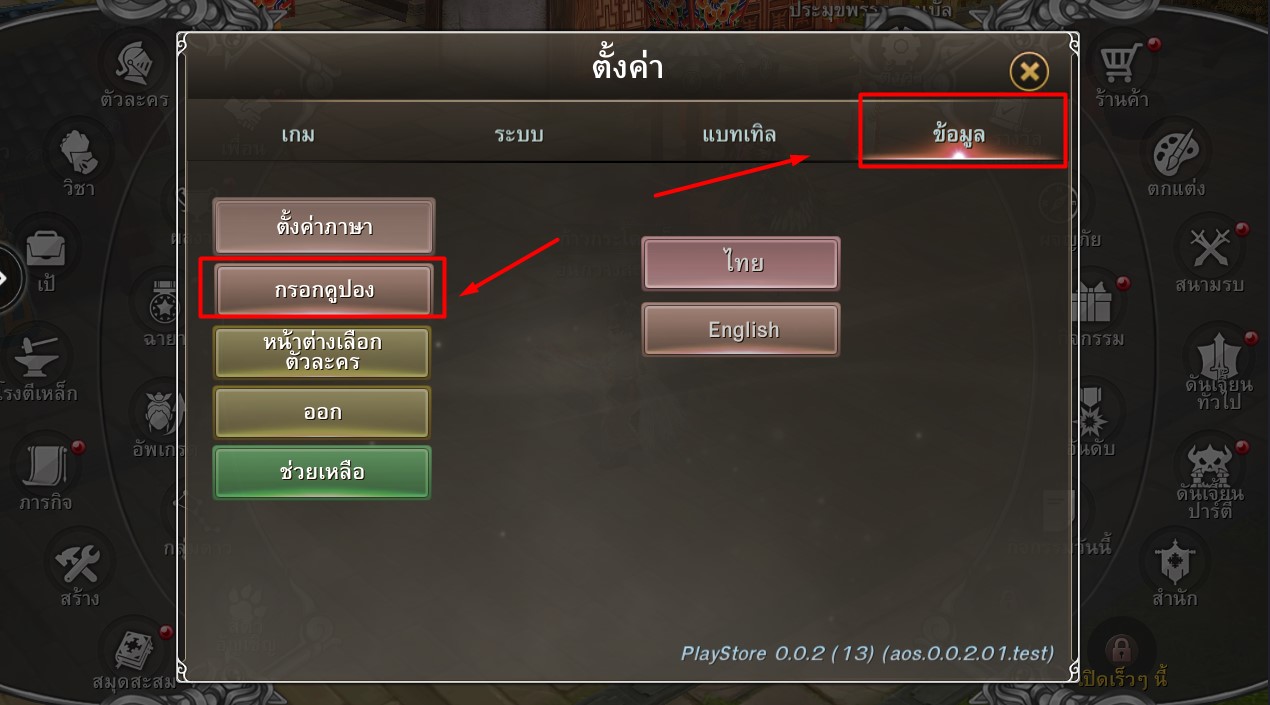Select the ไทย language button
The width and height of the screenshot is (1270, 705).
pyautogui.click(x=741, y=264)
